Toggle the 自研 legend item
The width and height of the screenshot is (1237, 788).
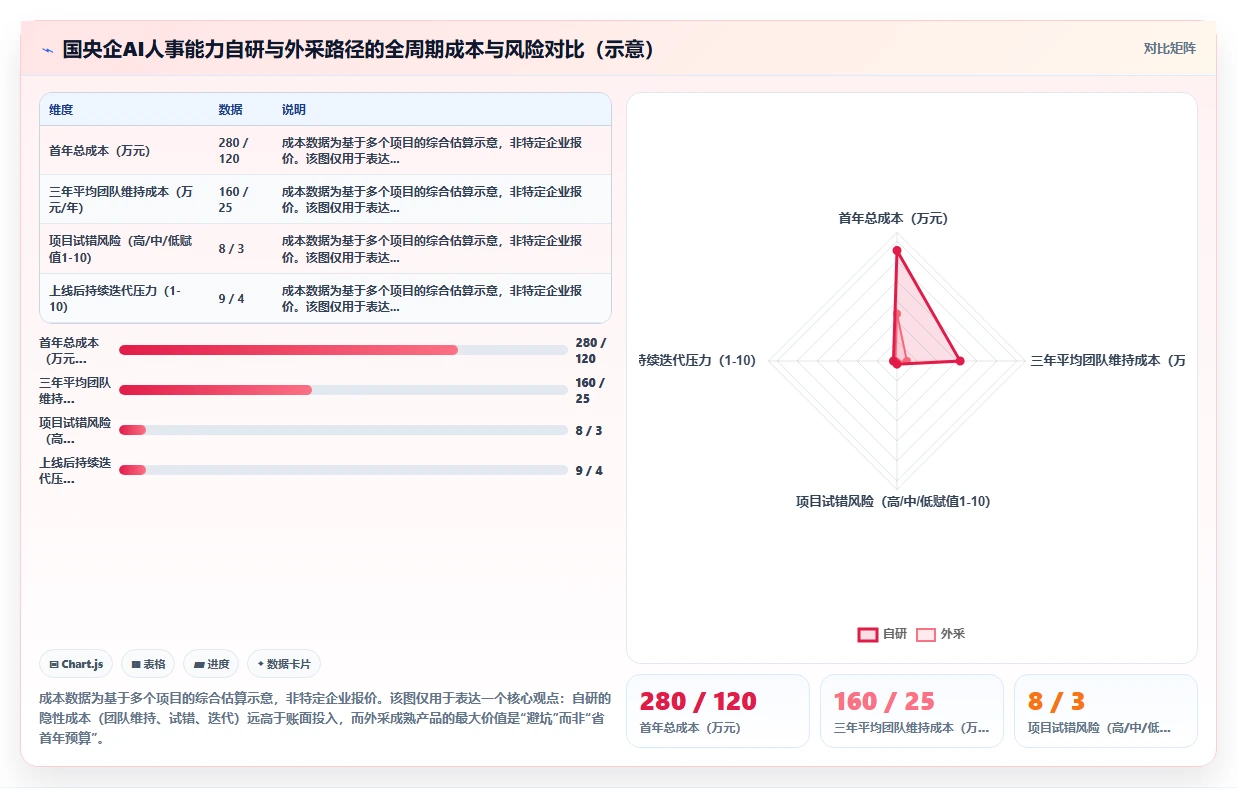(882, 634)
